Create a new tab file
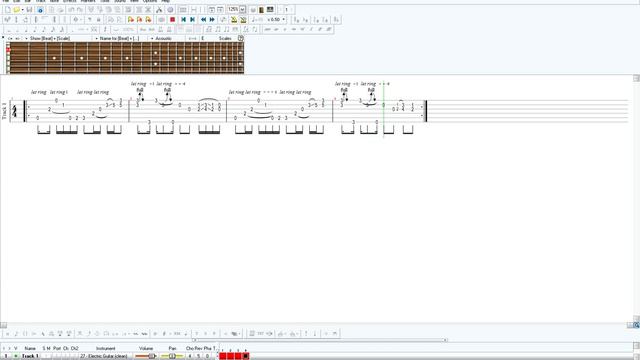 point(7,9)
